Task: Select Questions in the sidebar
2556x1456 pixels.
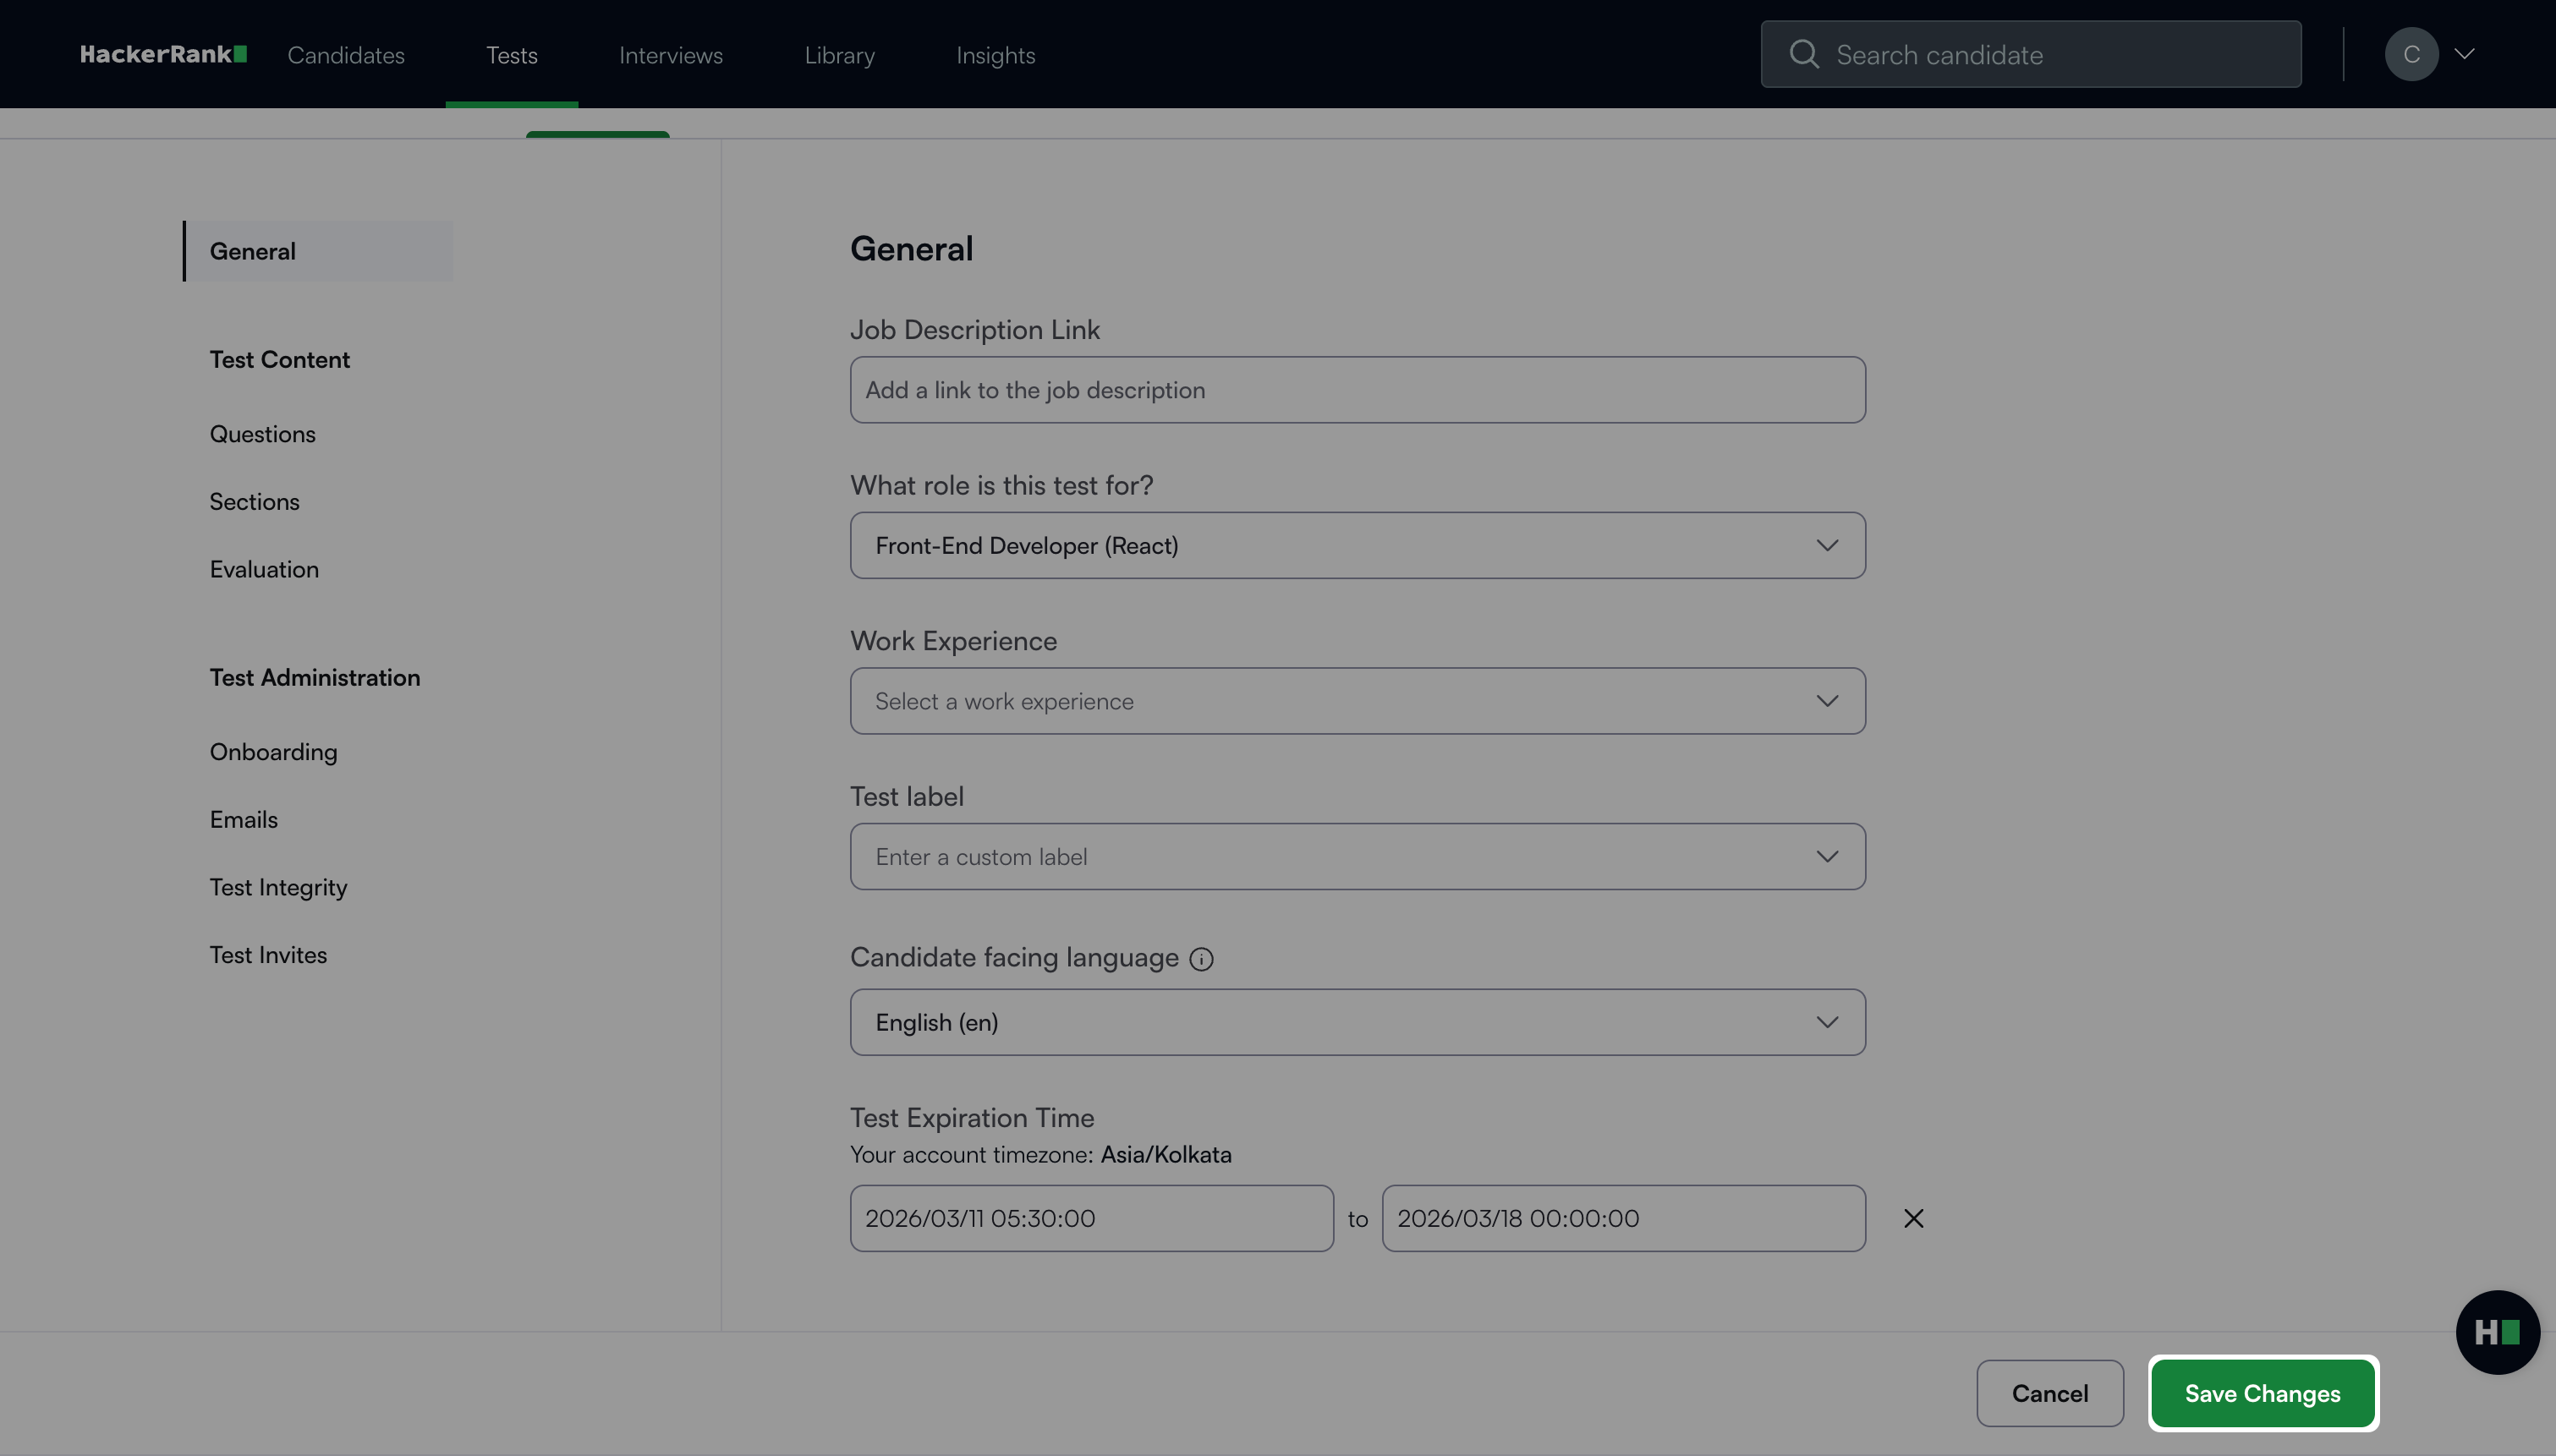Action: tap(262, 434)
